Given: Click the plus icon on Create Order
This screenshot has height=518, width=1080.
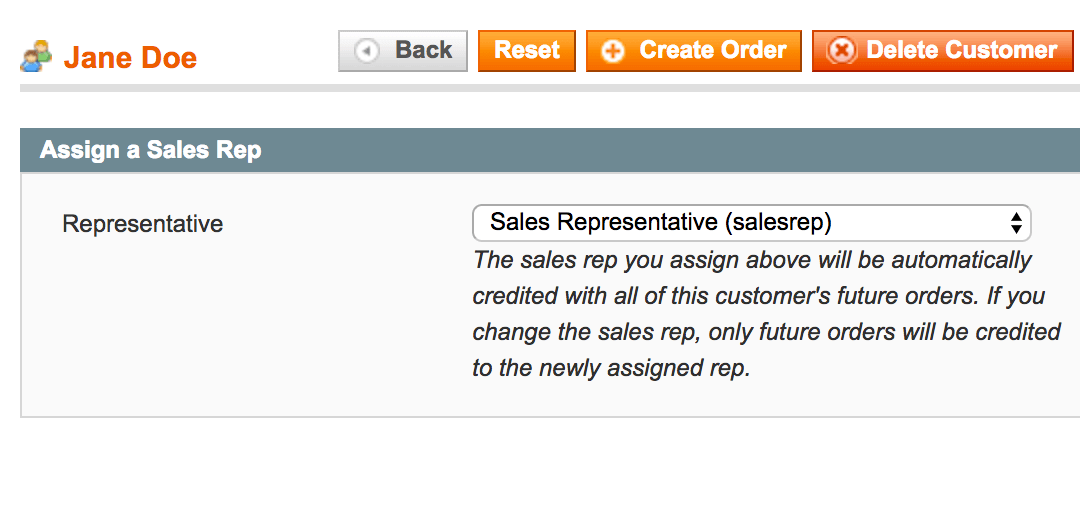Looking at the screenshot, I should coord(613,51).
